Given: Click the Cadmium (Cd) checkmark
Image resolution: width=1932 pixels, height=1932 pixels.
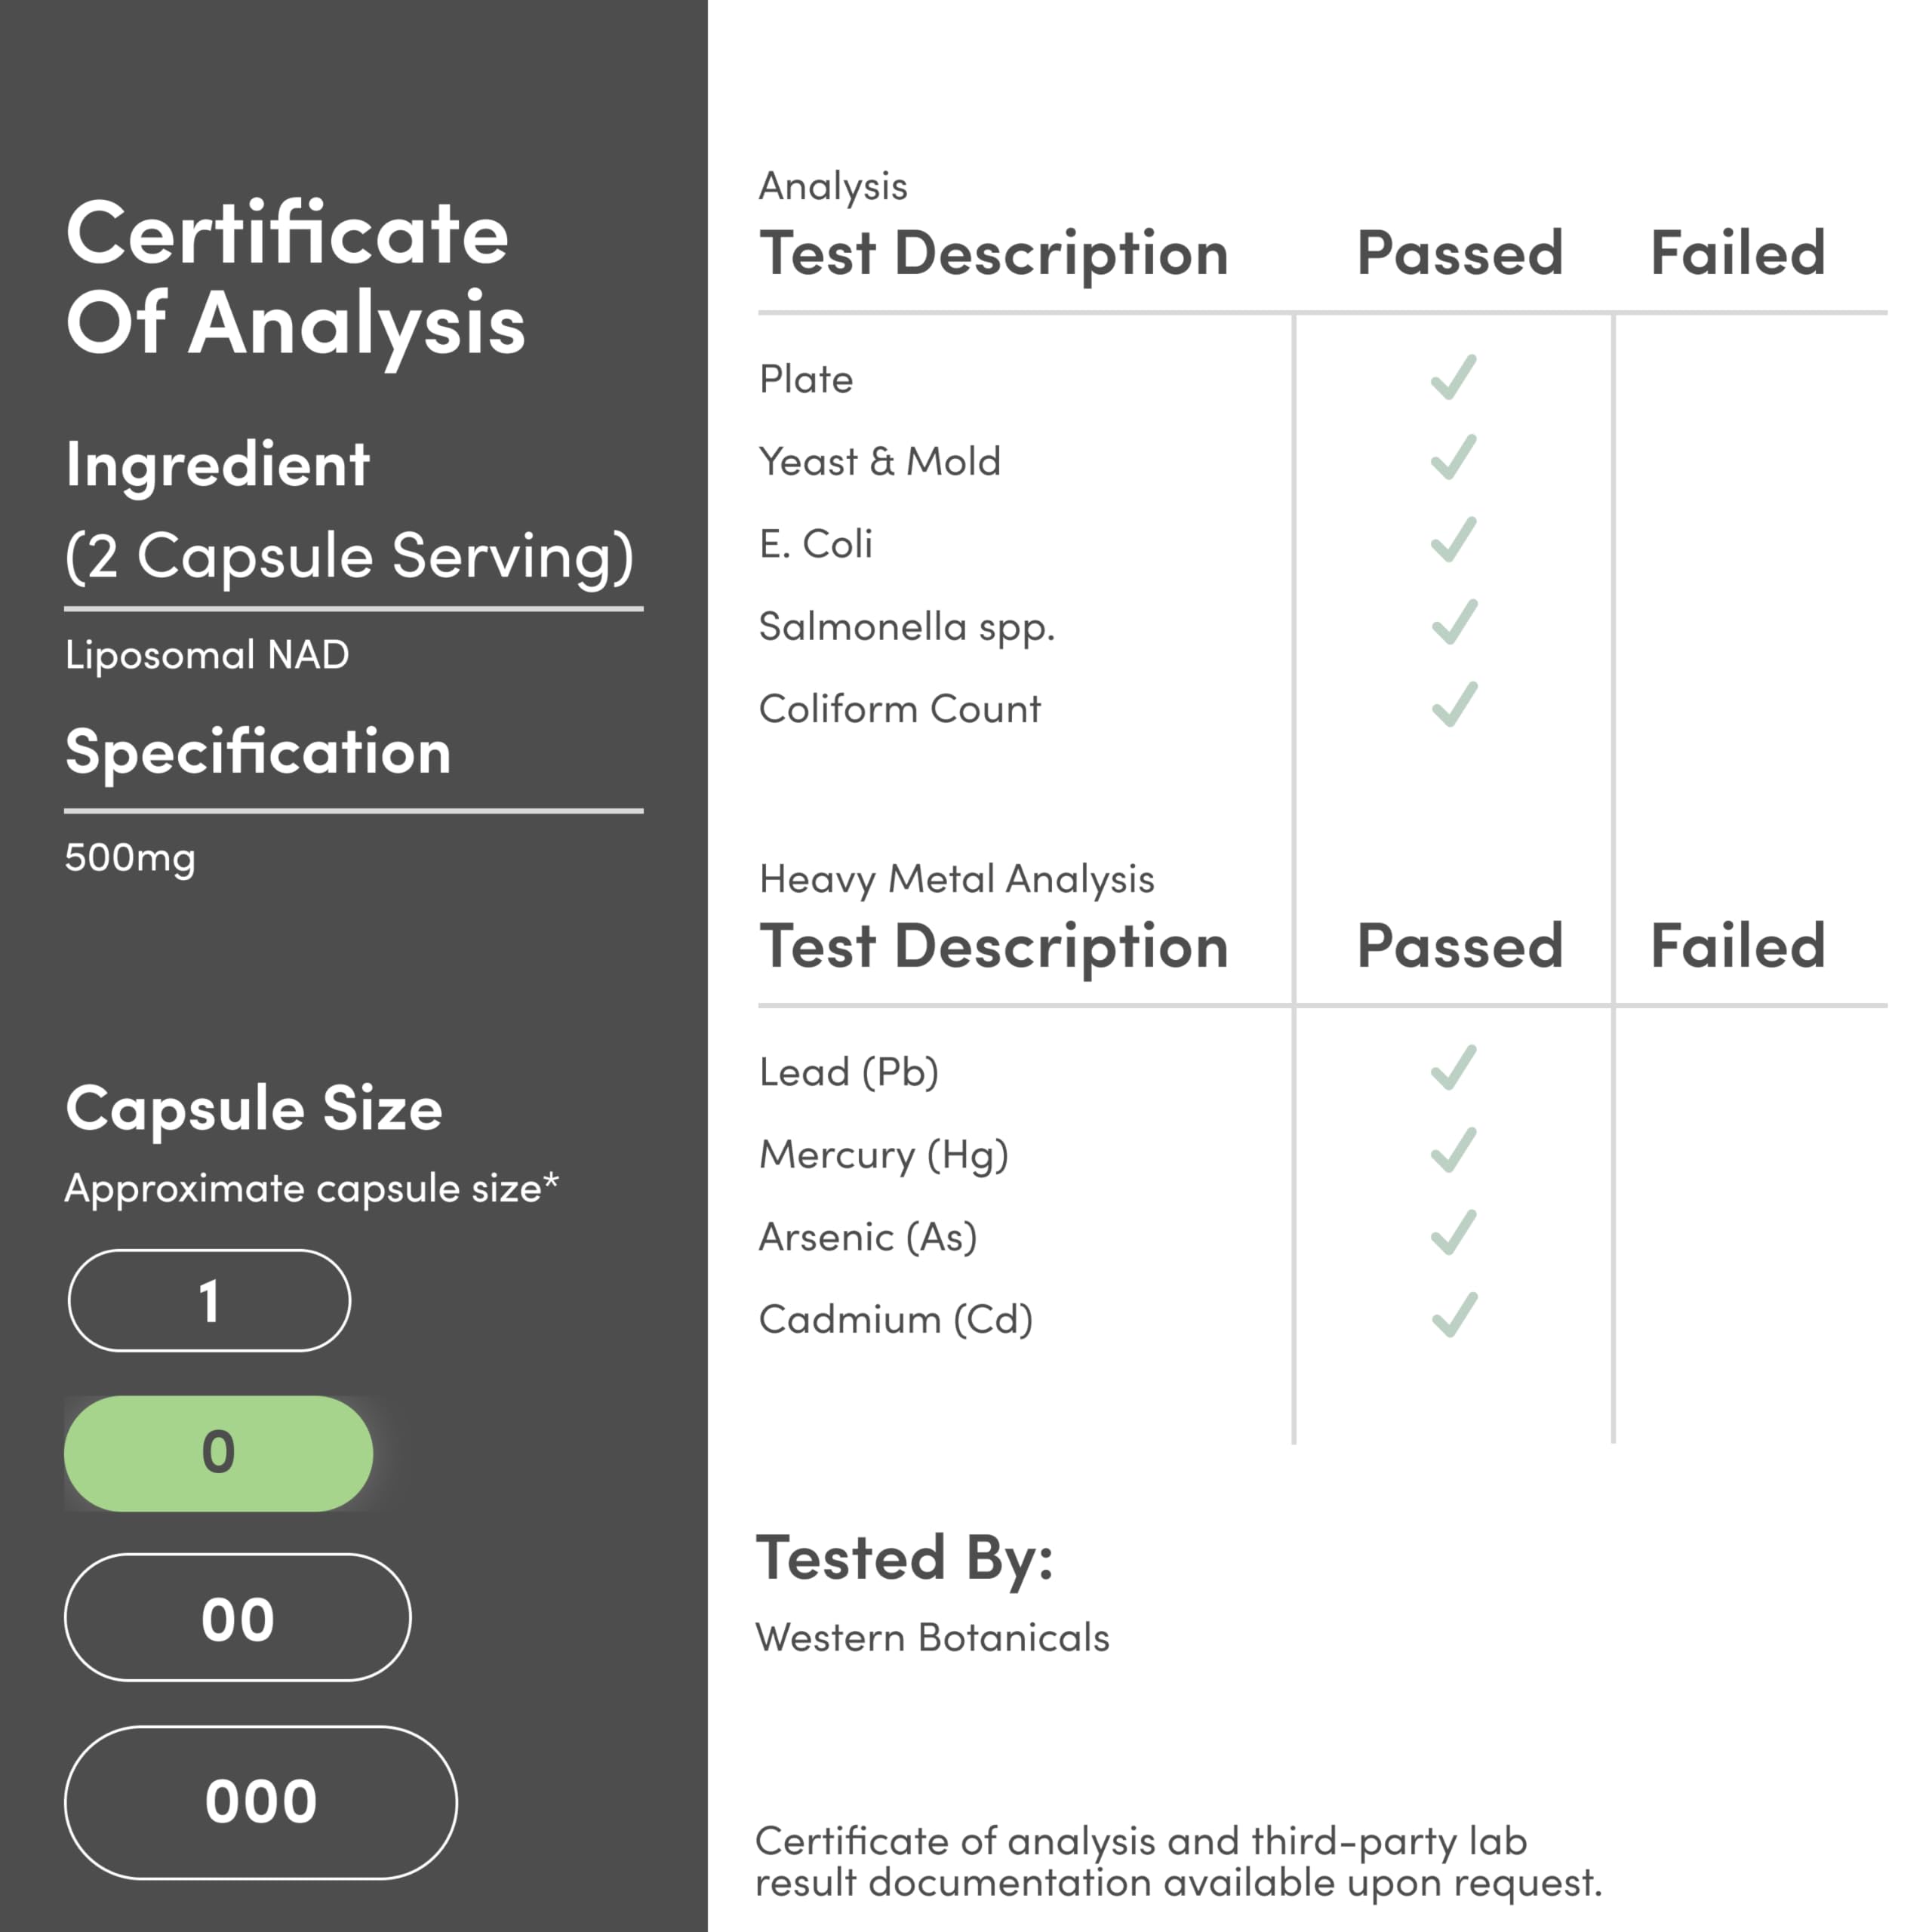Looking at the screenshot, I should [1453, 1315].
